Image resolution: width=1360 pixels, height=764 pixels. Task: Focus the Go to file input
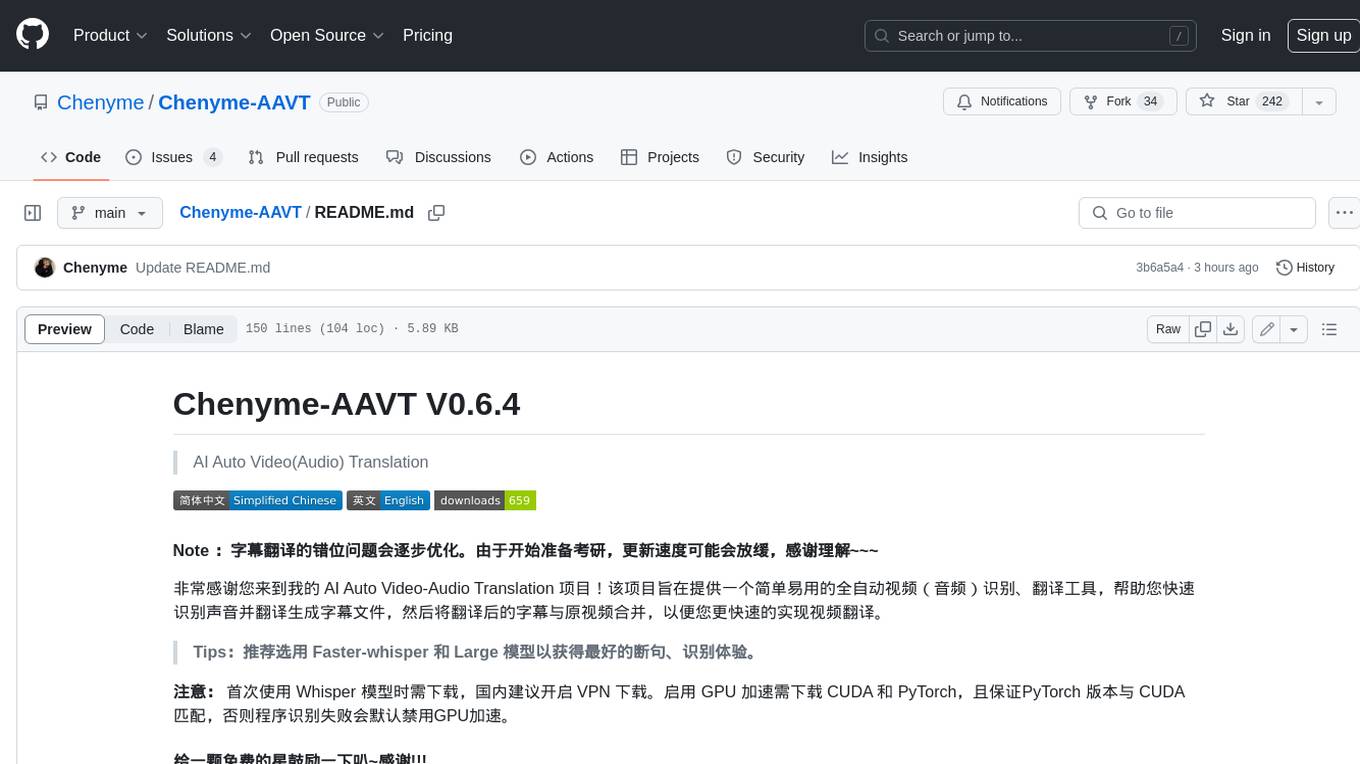[1197, 213]
